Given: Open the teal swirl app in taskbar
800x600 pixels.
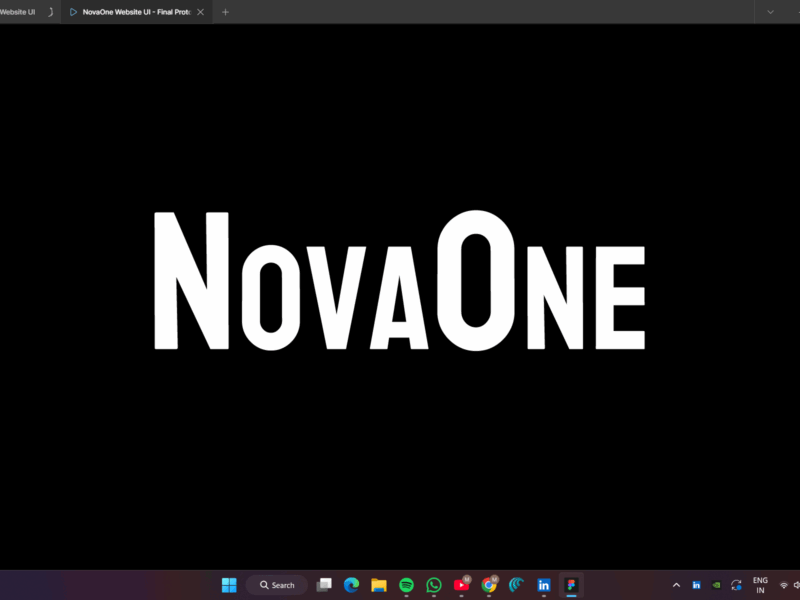Looking at the screenshot, I should pos(516,585).
